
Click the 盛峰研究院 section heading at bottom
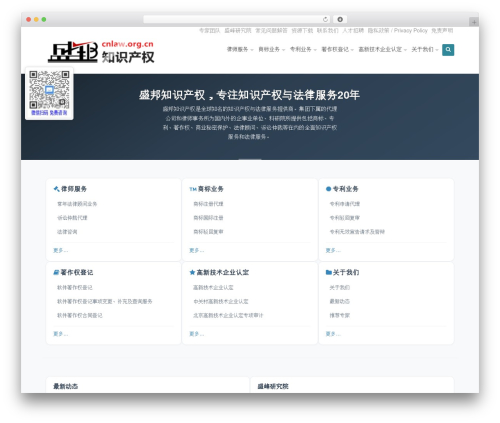click(x=273, y=386)
